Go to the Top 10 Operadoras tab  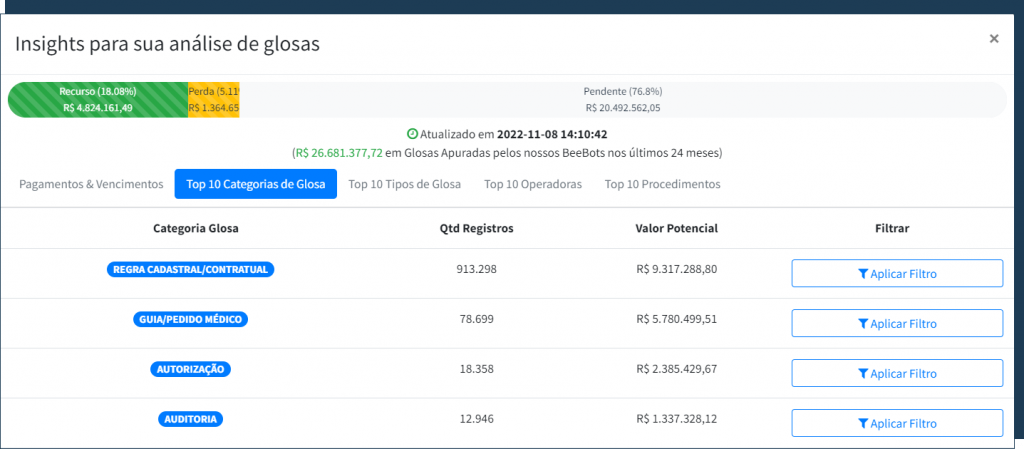[532, 184]
